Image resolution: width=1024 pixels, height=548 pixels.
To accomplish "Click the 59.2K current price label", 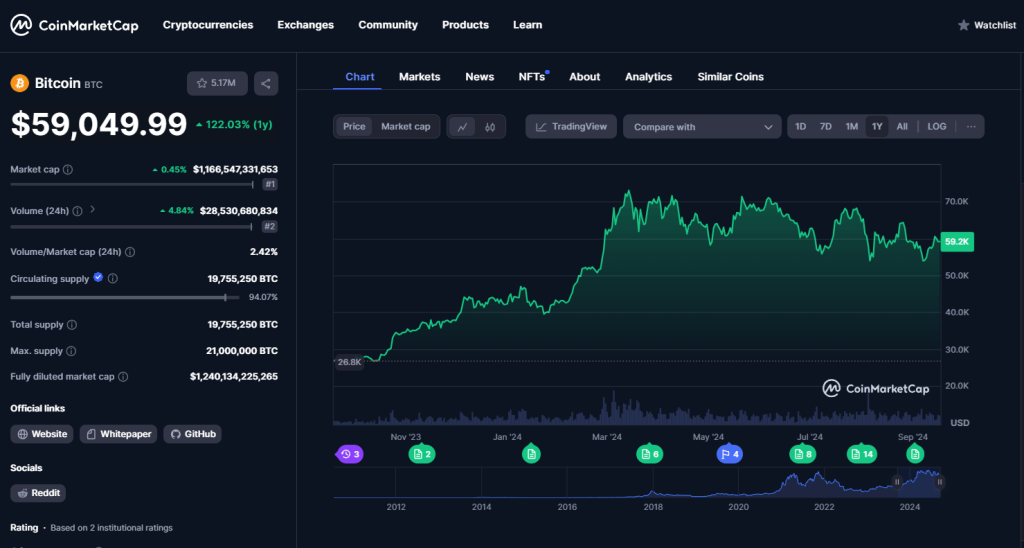I will tap(957, 242).
